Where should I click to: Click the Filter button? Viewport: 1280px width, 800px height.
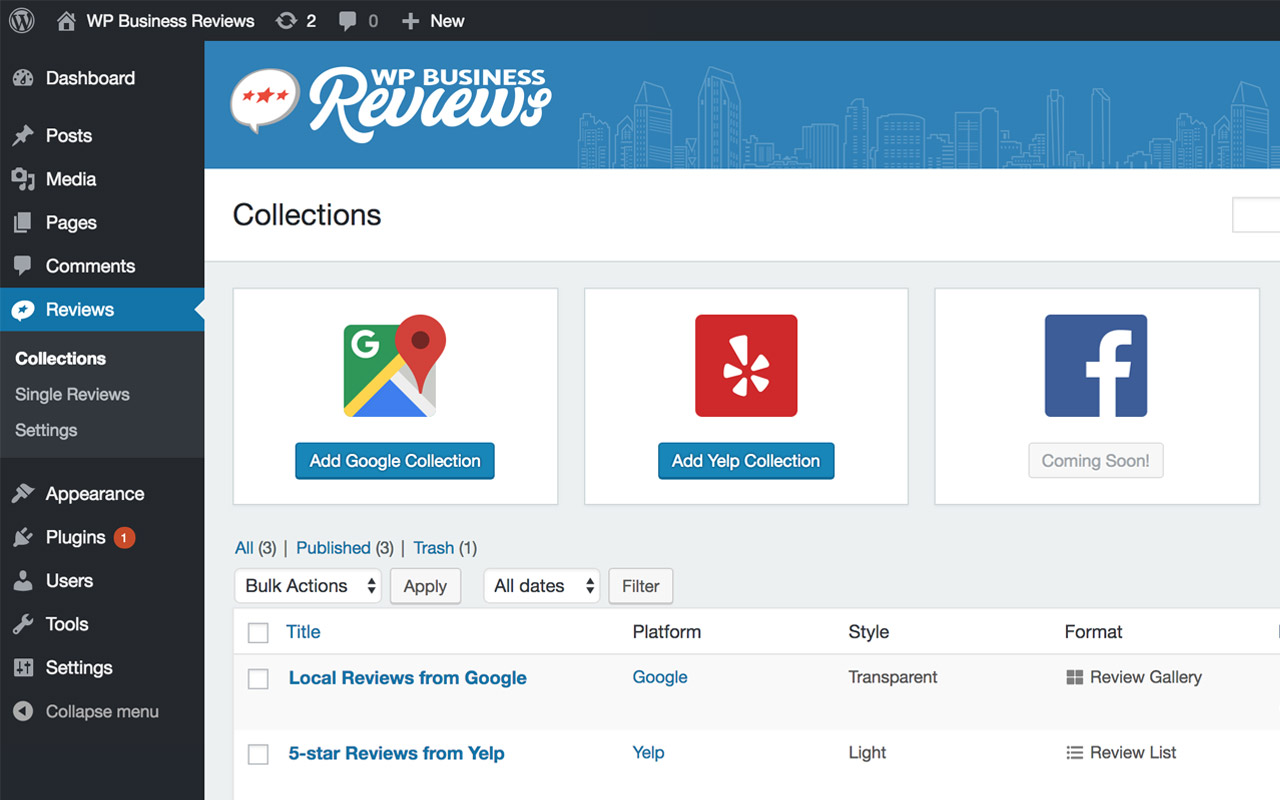tap(641, 586)
